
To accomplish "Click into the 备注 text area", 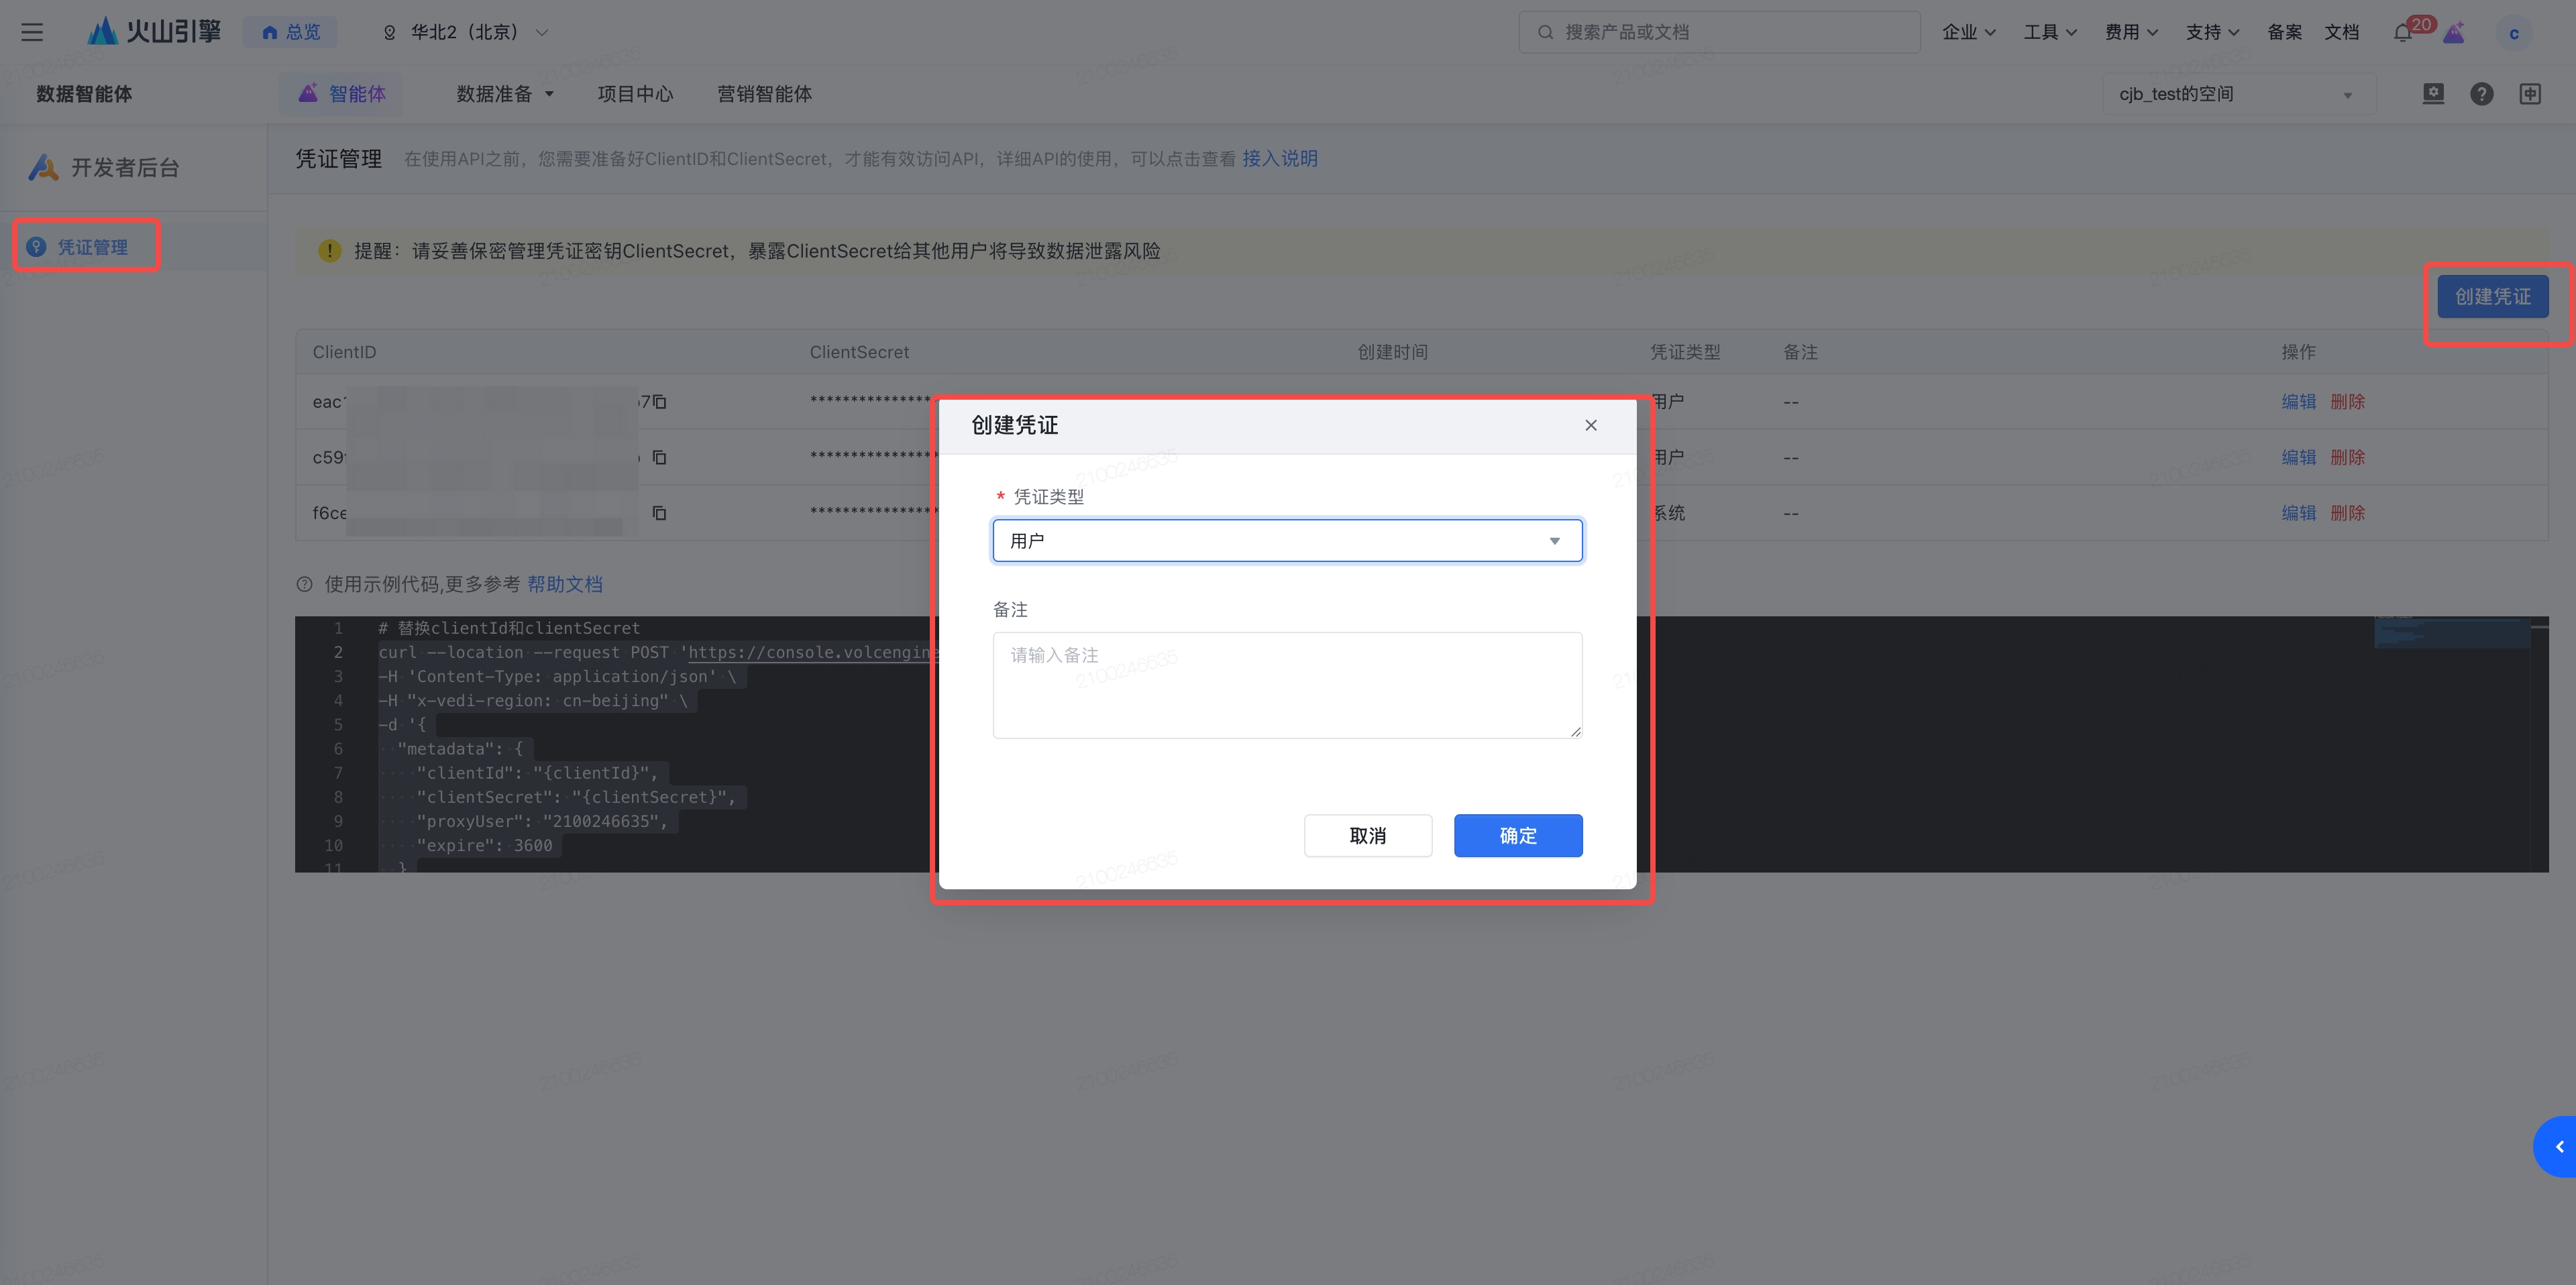I will point(1287,685).
